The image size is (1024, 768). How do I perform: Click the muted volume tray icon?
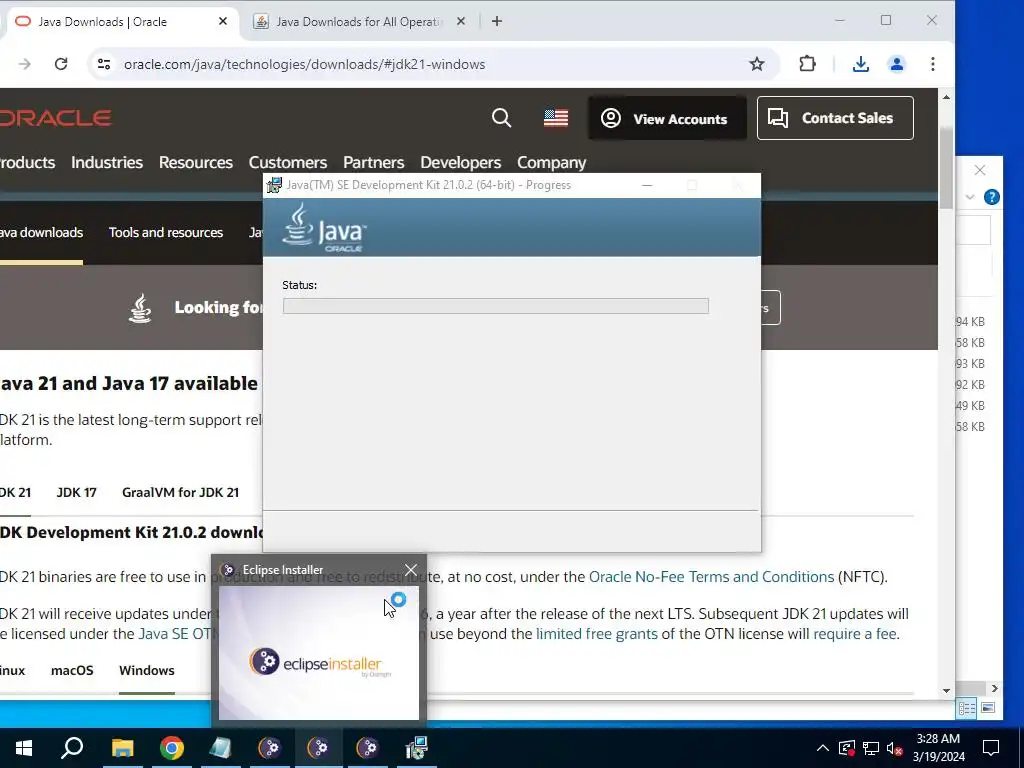895,748
